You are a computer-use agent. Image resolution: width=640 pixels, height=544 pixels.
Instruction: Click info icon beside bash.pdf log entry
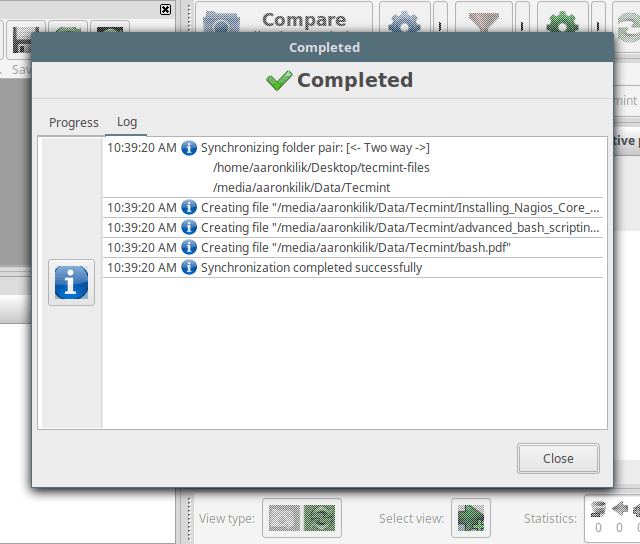(189, 248)
